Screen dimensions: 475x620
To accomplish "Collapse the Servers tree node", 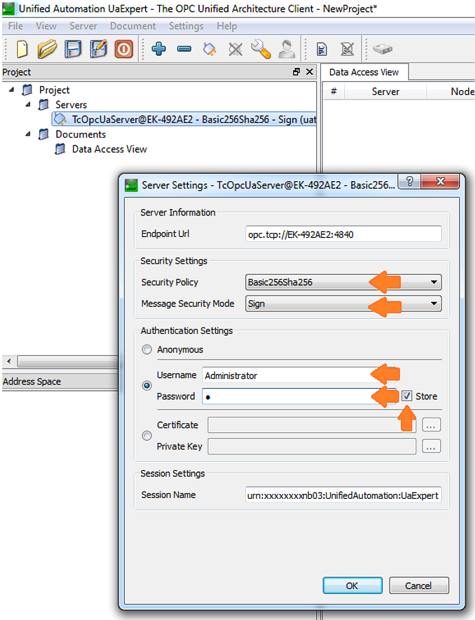I will (x=28, y=105).
